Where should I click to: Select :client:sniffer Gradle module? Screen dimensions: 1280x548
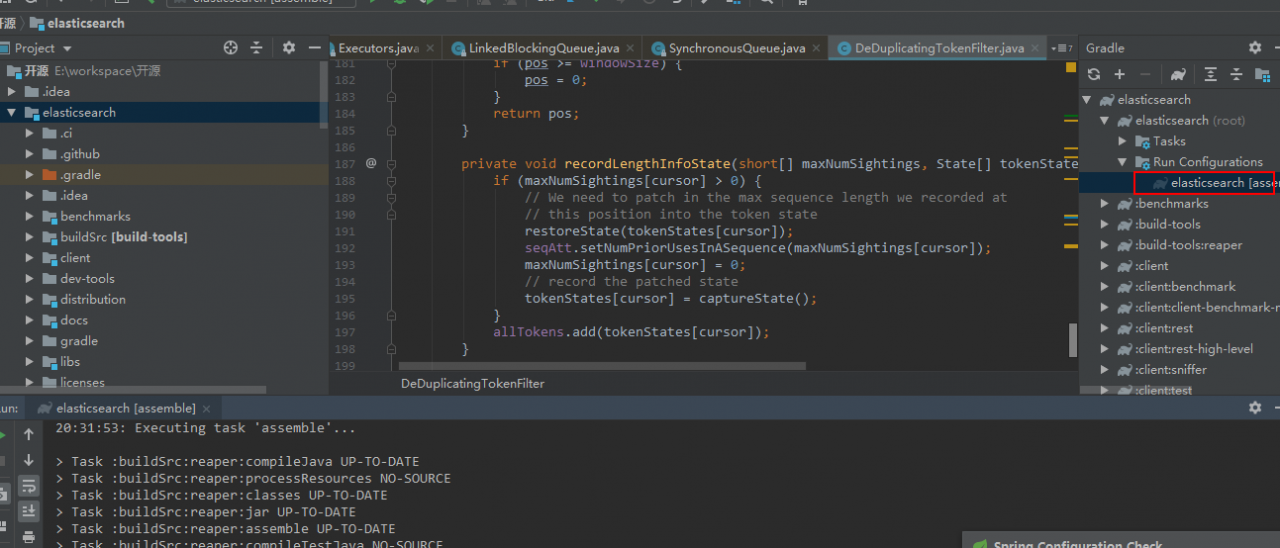point(1171,370)
